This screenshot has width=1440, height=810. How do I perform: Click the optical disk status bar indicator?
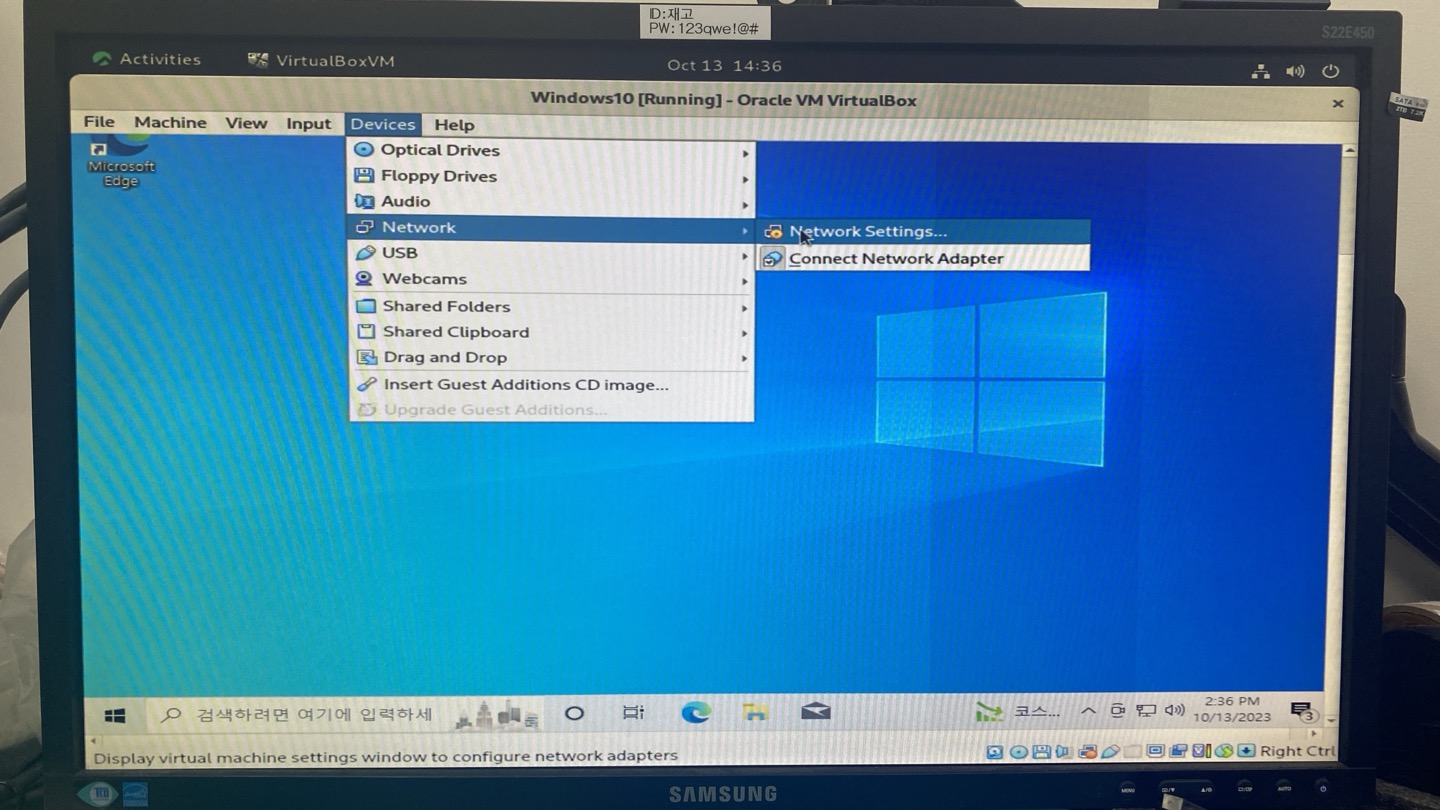(1019, 751)
